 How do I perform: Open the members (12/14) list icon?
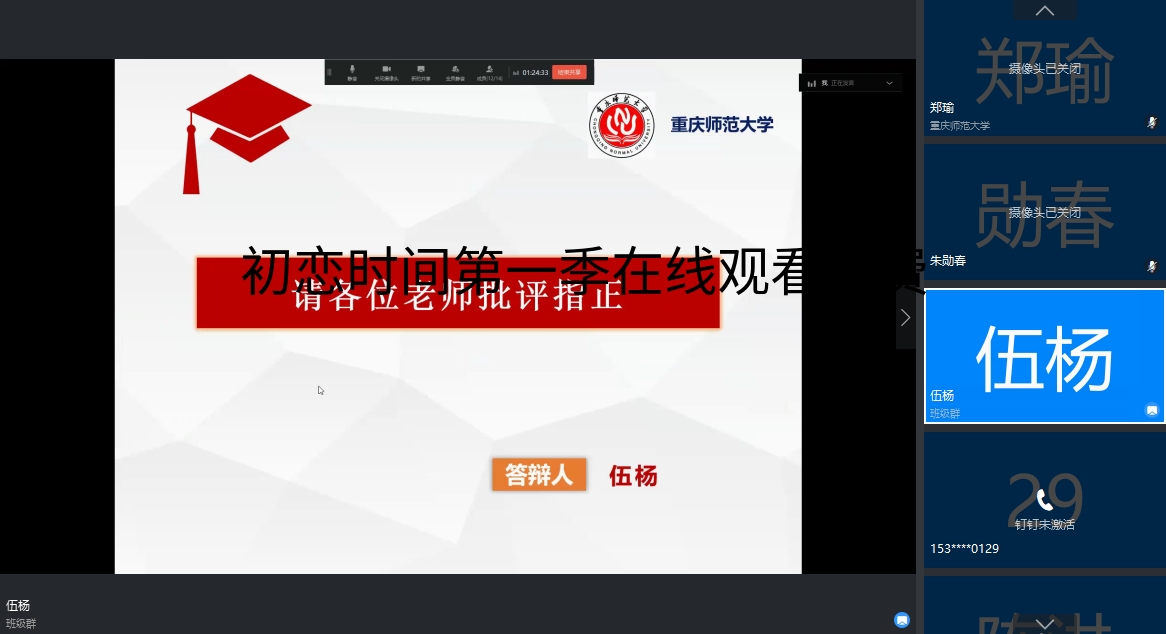click(x=489, y=70)
